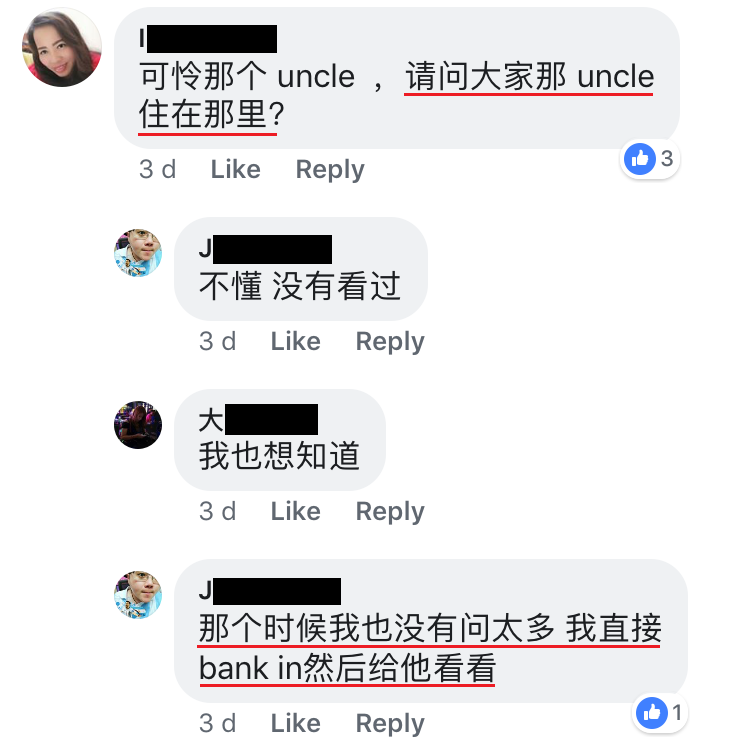Reply to the 可怜那个 uncle comment
This screenshot has width=748, height=741.
point(330,170)
